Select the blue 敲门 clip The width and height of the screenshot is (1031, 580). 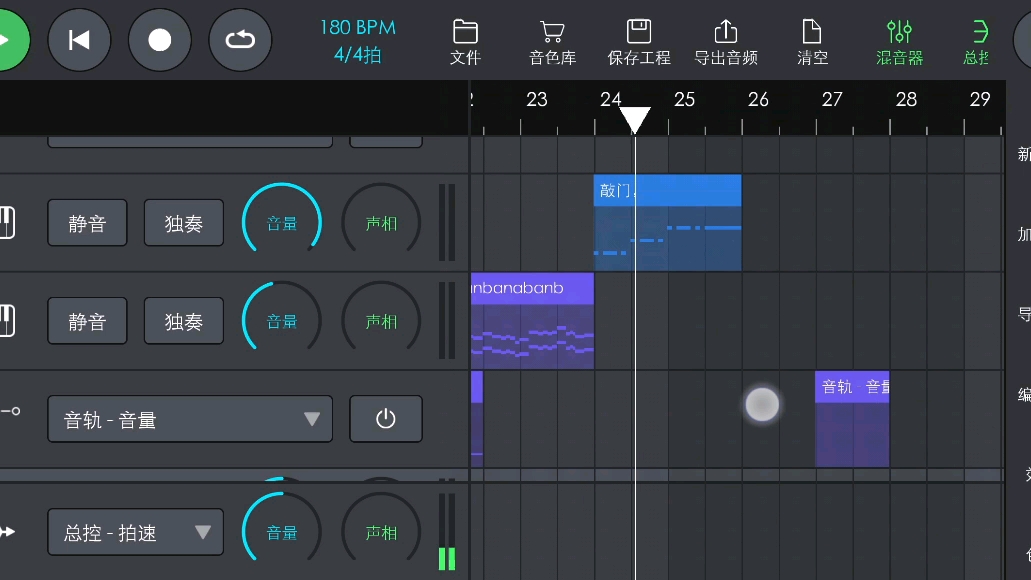point(667,222)
